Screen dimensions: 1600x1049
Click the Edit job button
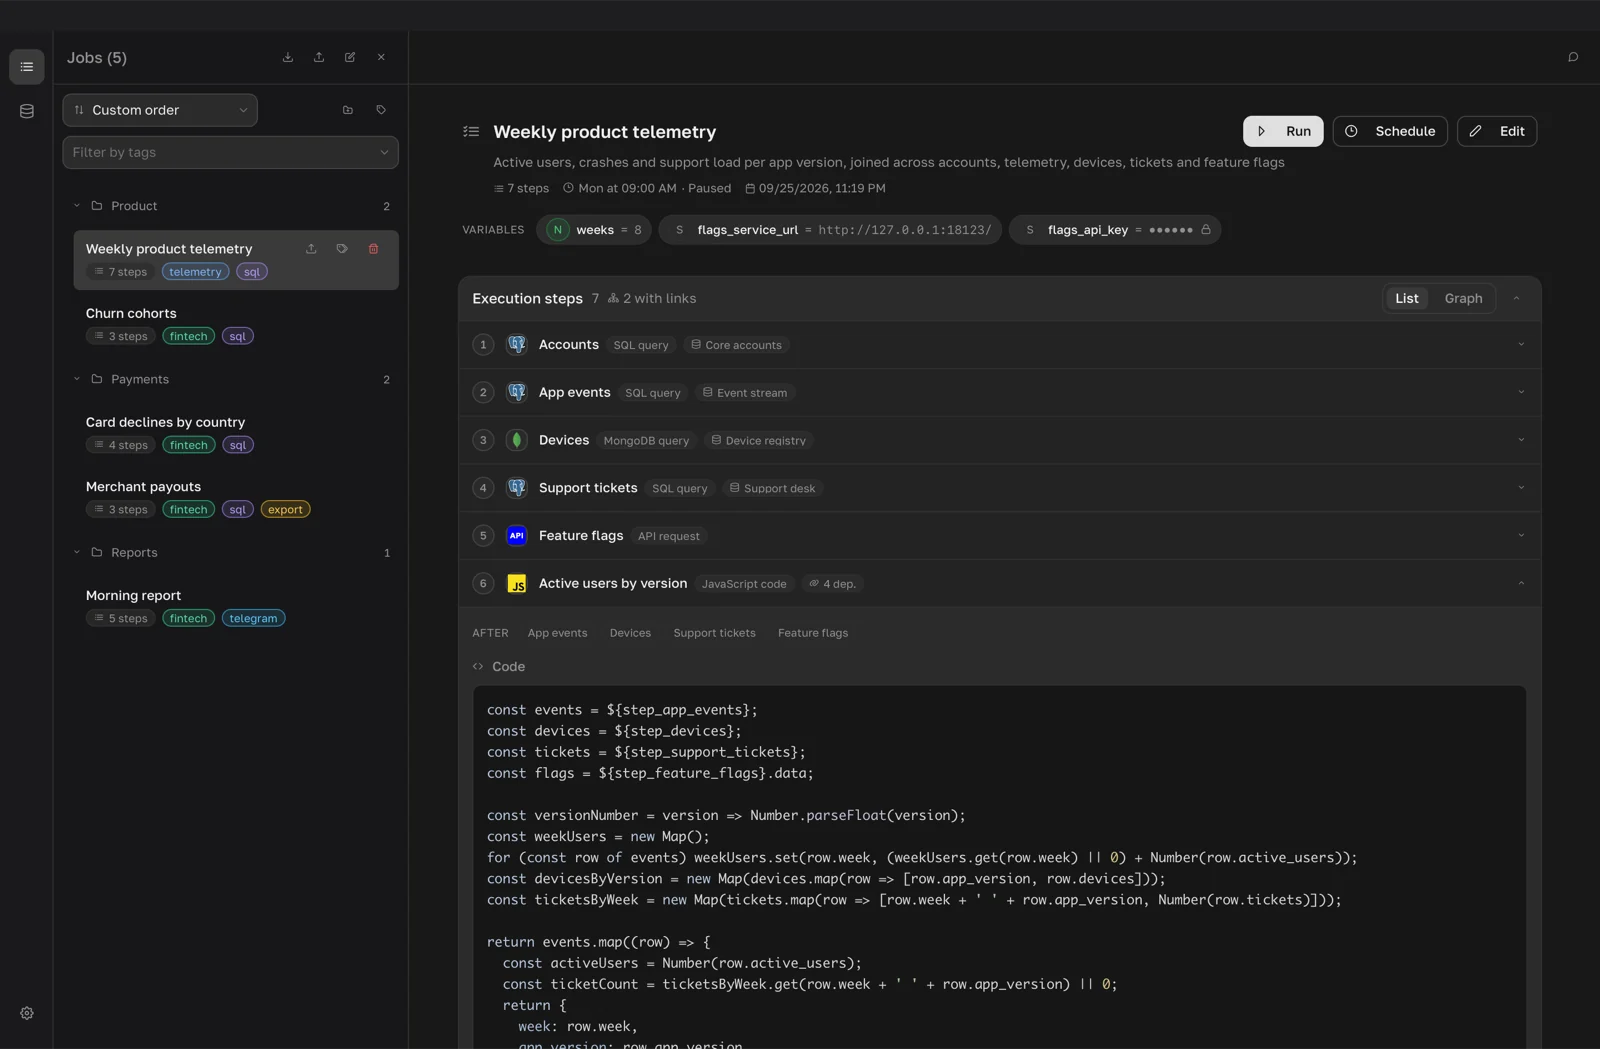tap(1497, 131)
